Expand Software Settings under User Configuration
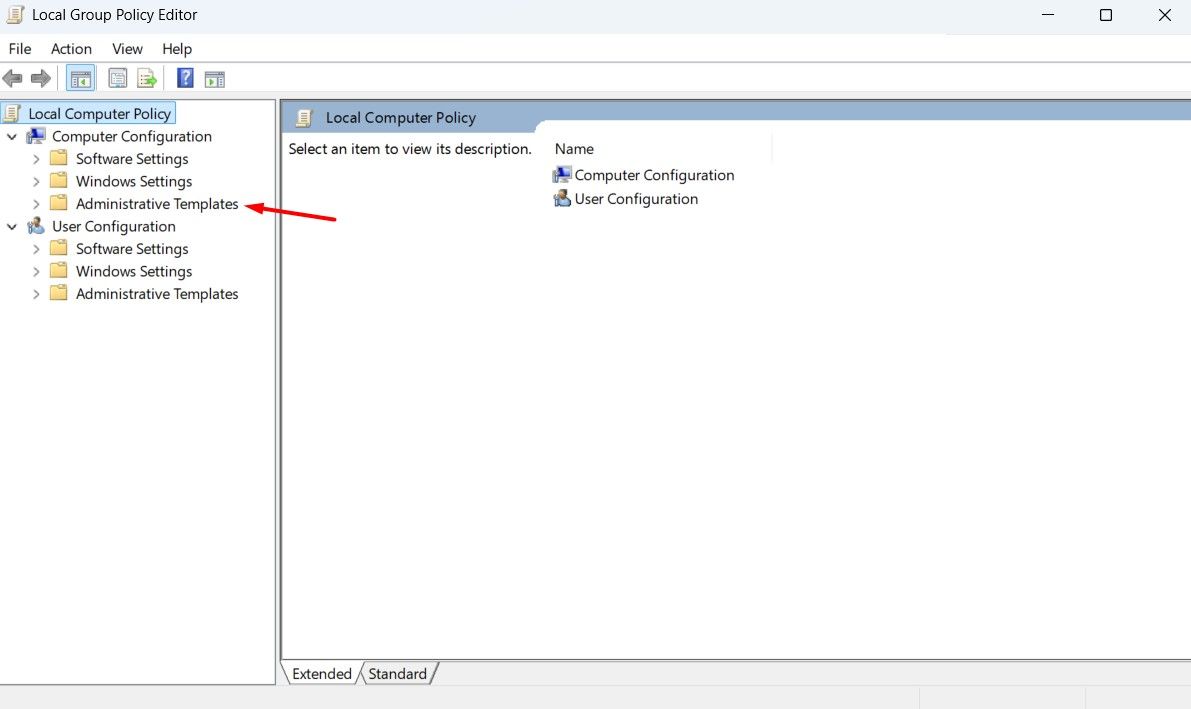This screenshot has width=1191, height=709. click(36, 249)
